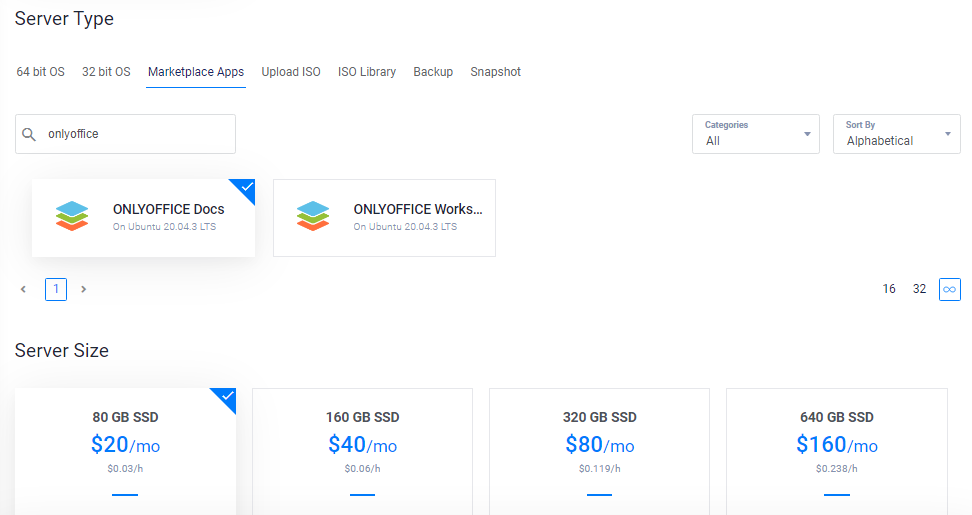Viewport: 972px width, 515px height.
Task: Switch to 32 bit OS tab
Action: point(106,72)
